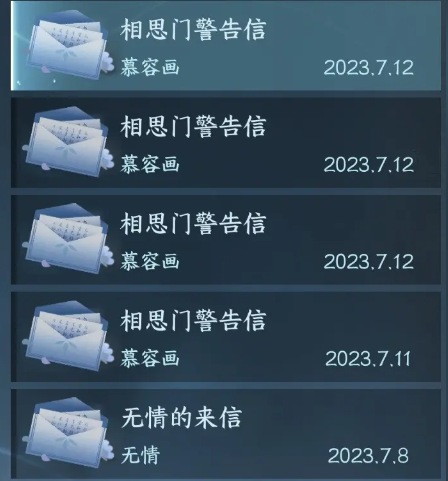Screen dimensions: 448x481
Task: Select the 2023.7.11 date entry
Action: tap(368, 359)
